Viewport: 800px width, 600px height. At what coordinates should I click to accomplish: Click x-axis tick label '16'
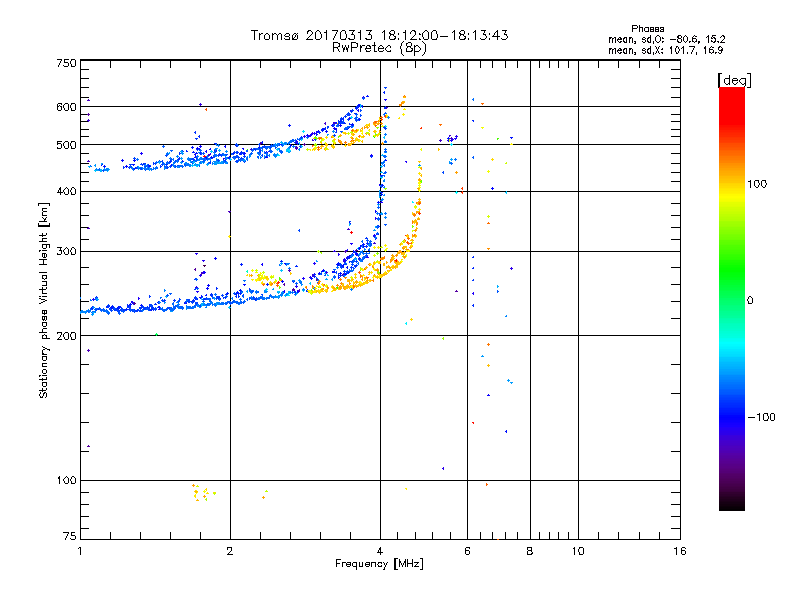pos(680,551)
